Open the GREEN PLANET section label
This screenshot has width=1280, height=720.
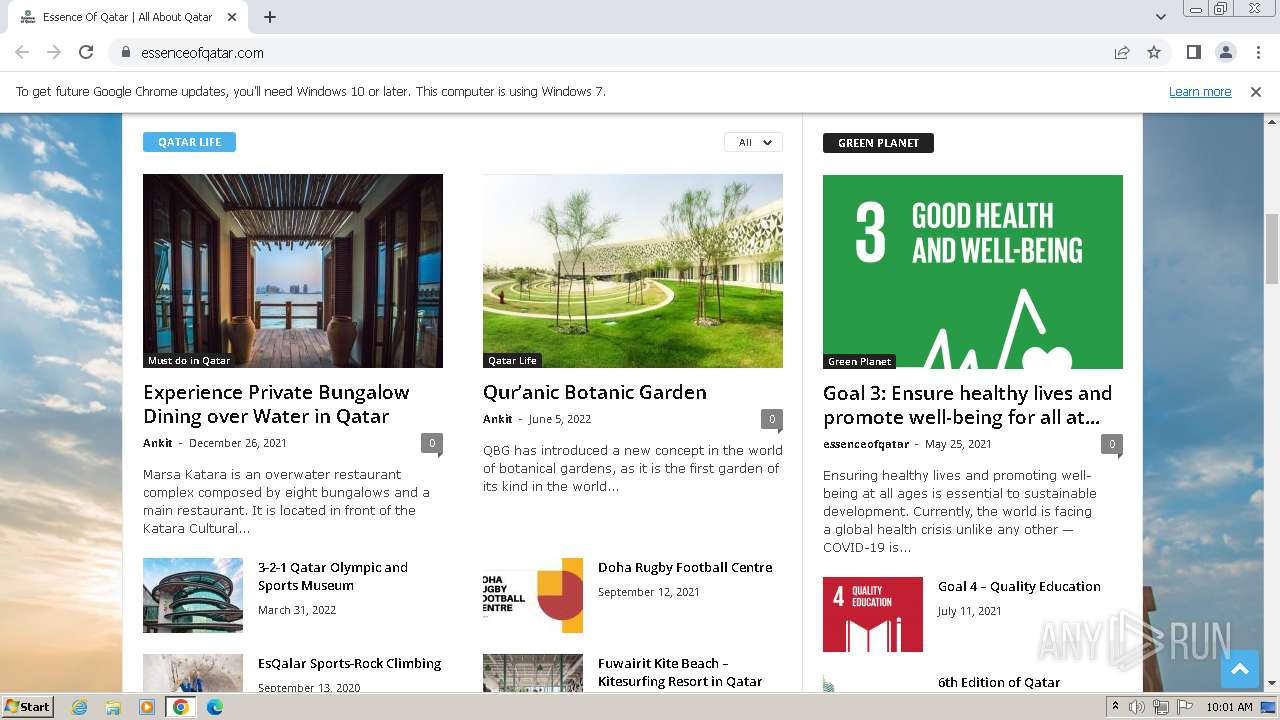[878, 143]
